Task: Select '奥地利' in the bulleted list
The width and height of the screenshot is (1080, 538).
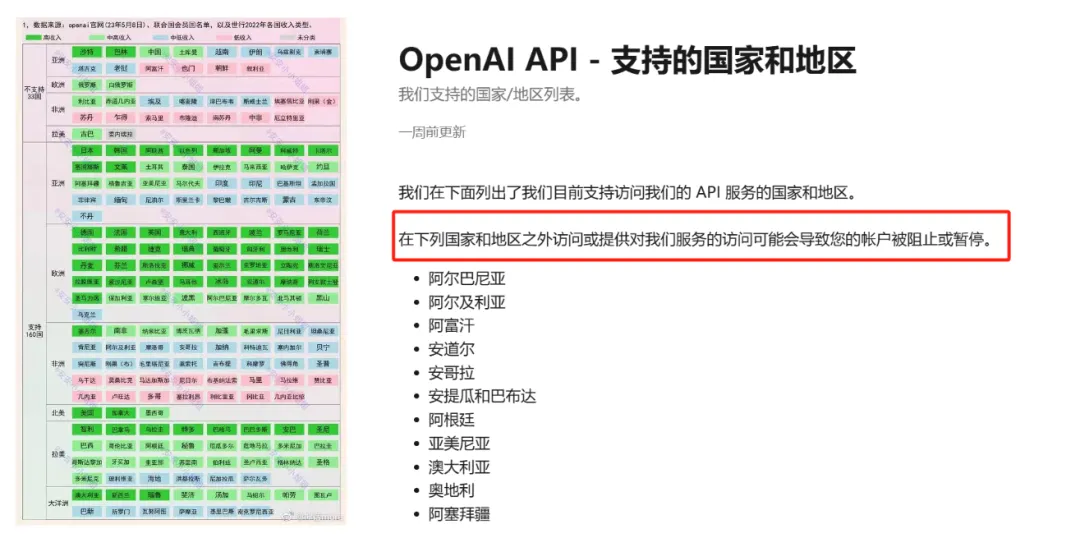Action: (x=451, y=490)
